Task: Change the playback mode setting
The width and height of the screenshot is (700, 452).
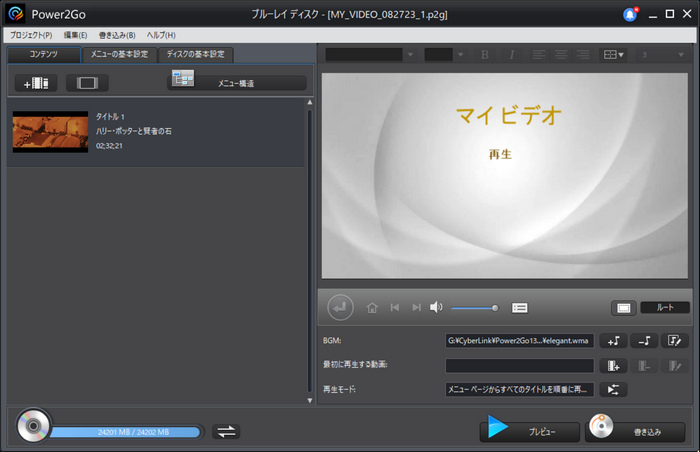Action: pyautogui.click(x=613, y=389)
